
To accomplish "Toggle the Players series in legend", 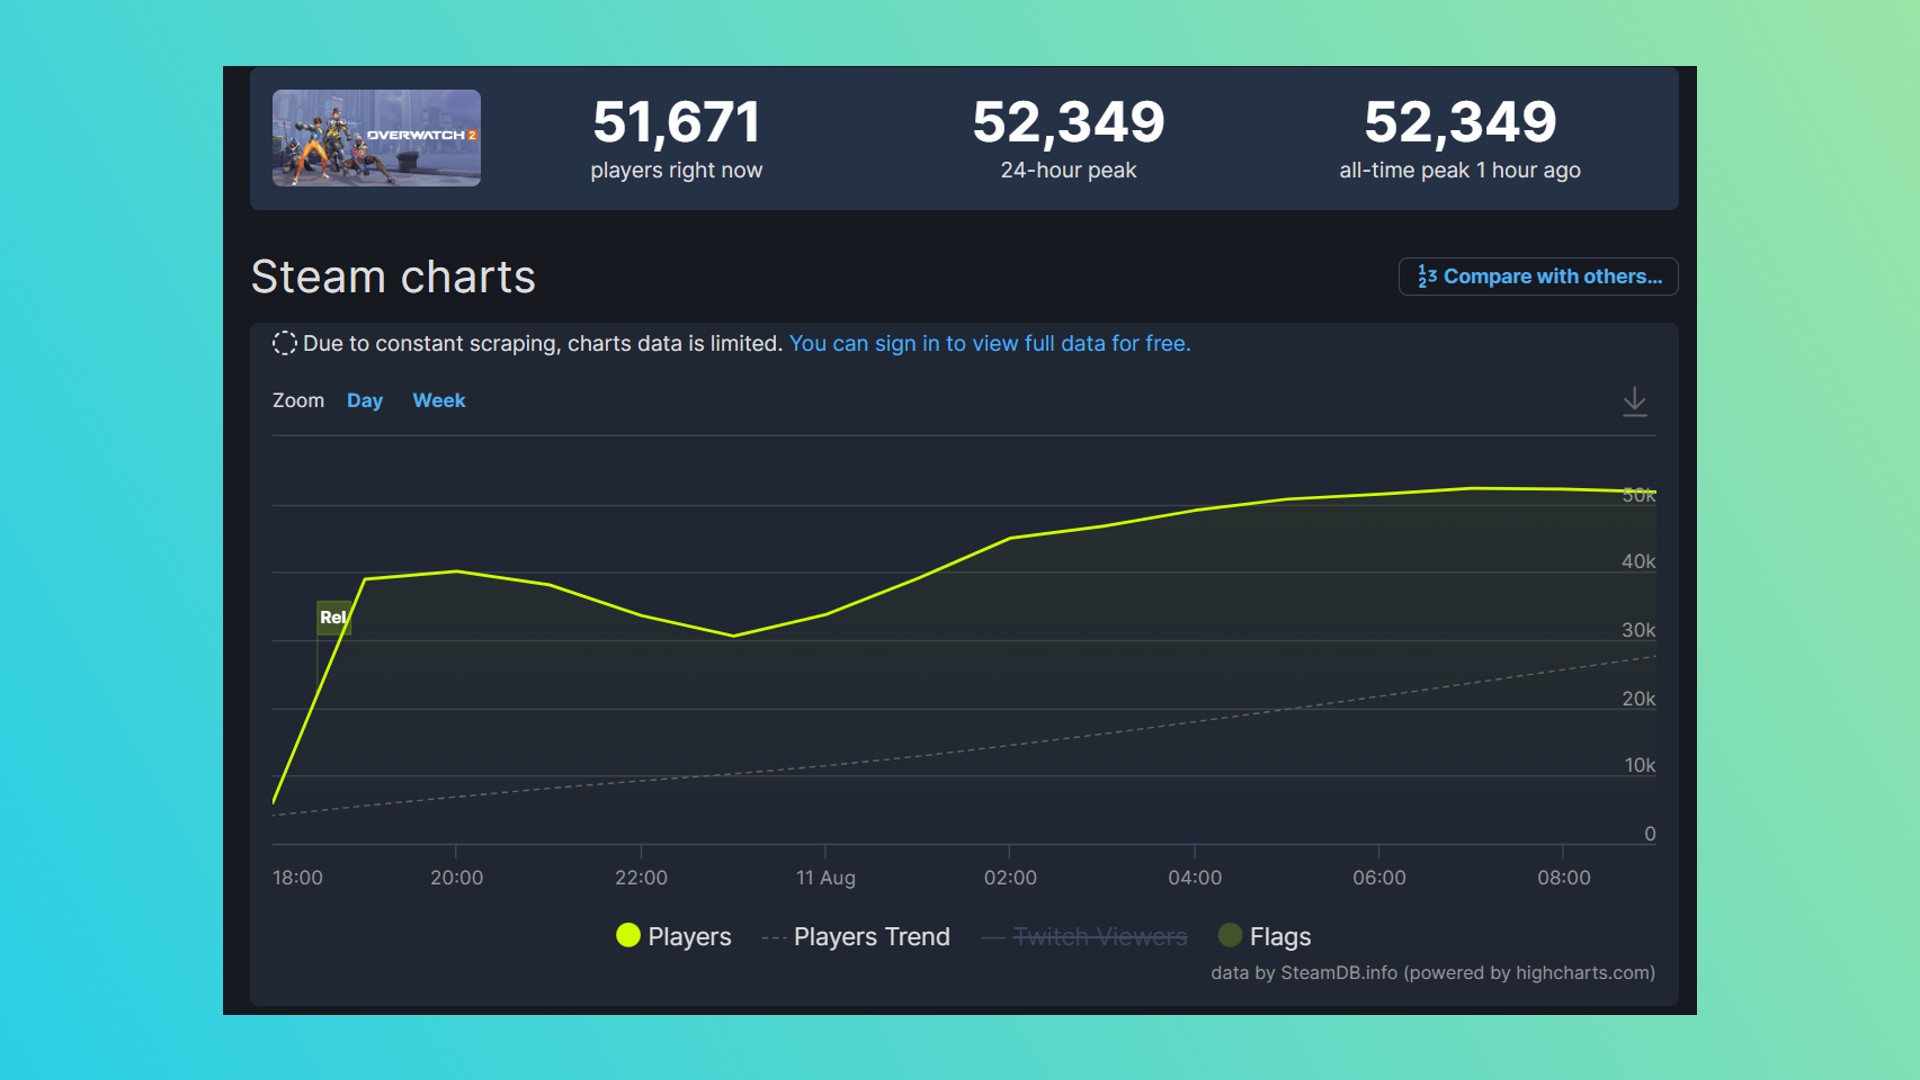I will tap(674, 936).
